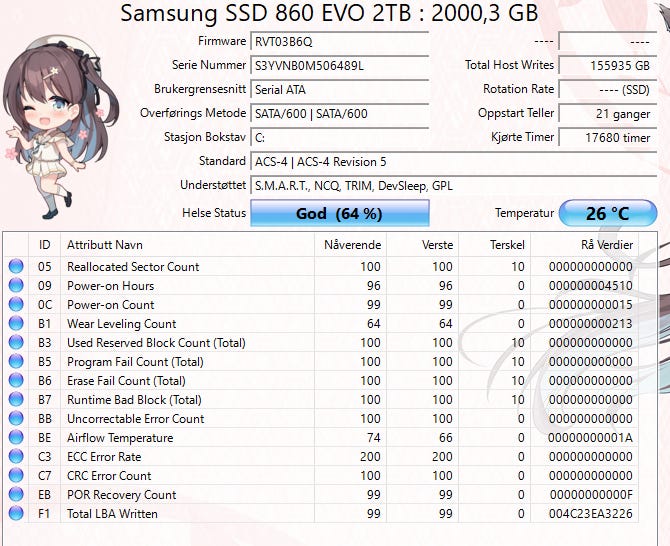Click the current value 200 for ECC Error Rate
This screenshot has height=546, width=670.
[x=370, y=457]
